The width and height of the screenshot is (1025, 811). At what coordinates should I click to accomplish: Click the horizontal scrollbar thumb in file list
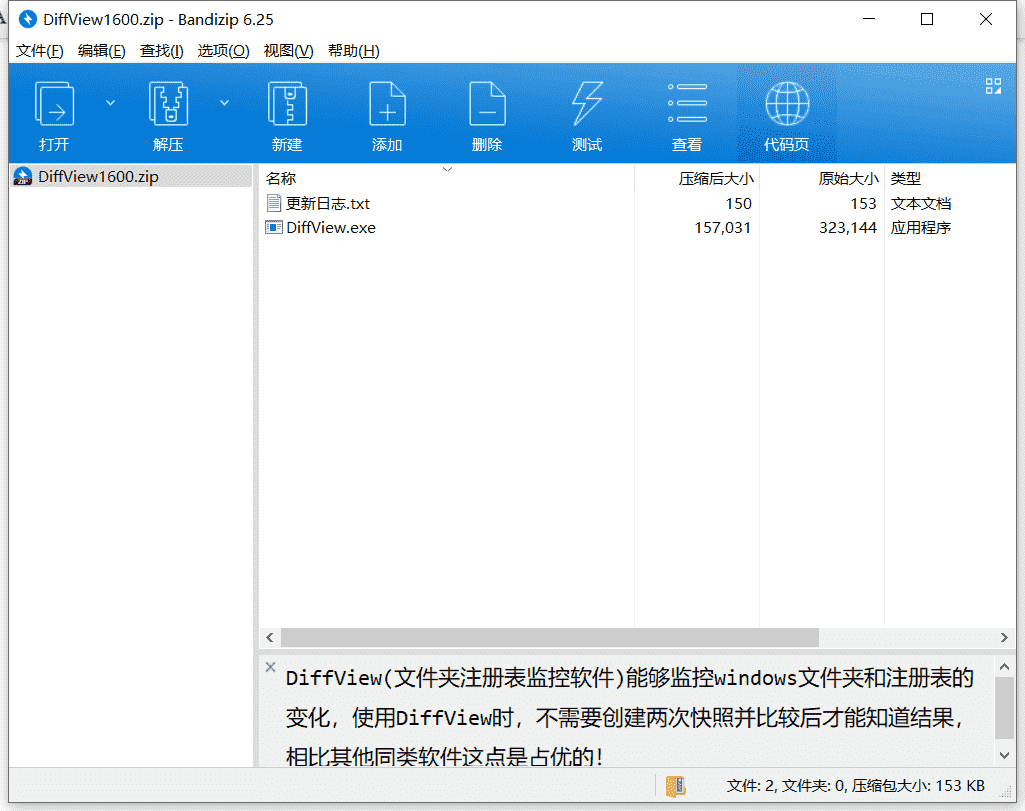(x=550, y=637)
